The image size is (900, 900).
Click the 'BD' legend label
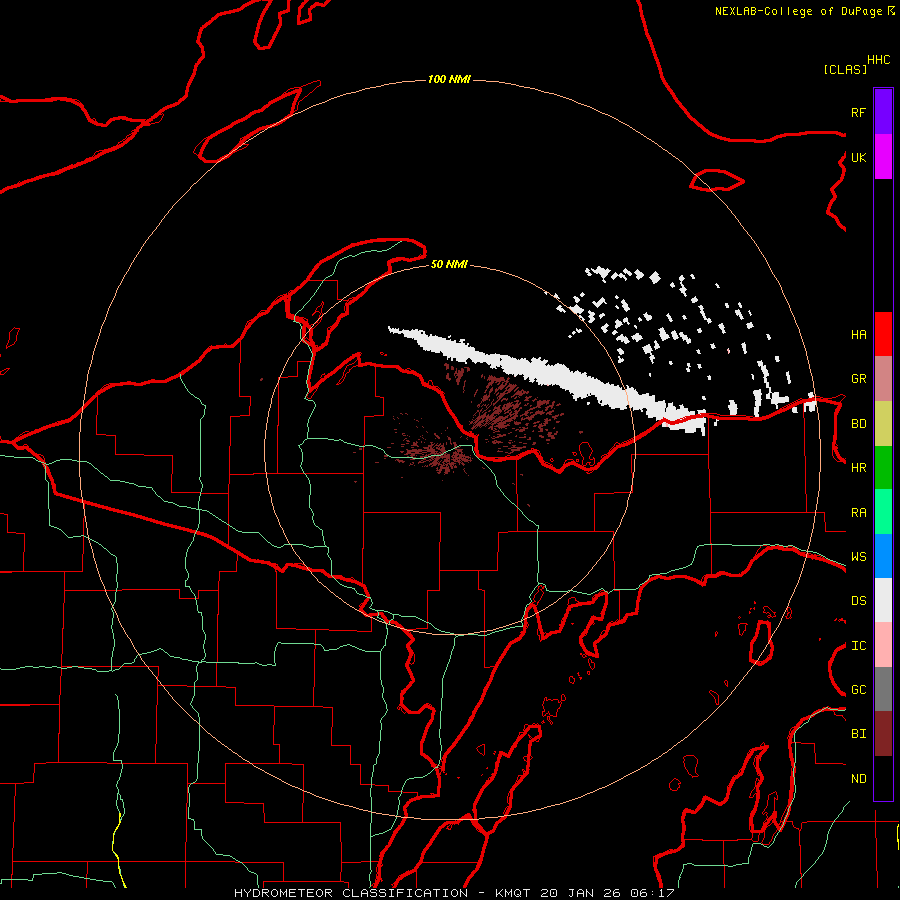point(858,424)
